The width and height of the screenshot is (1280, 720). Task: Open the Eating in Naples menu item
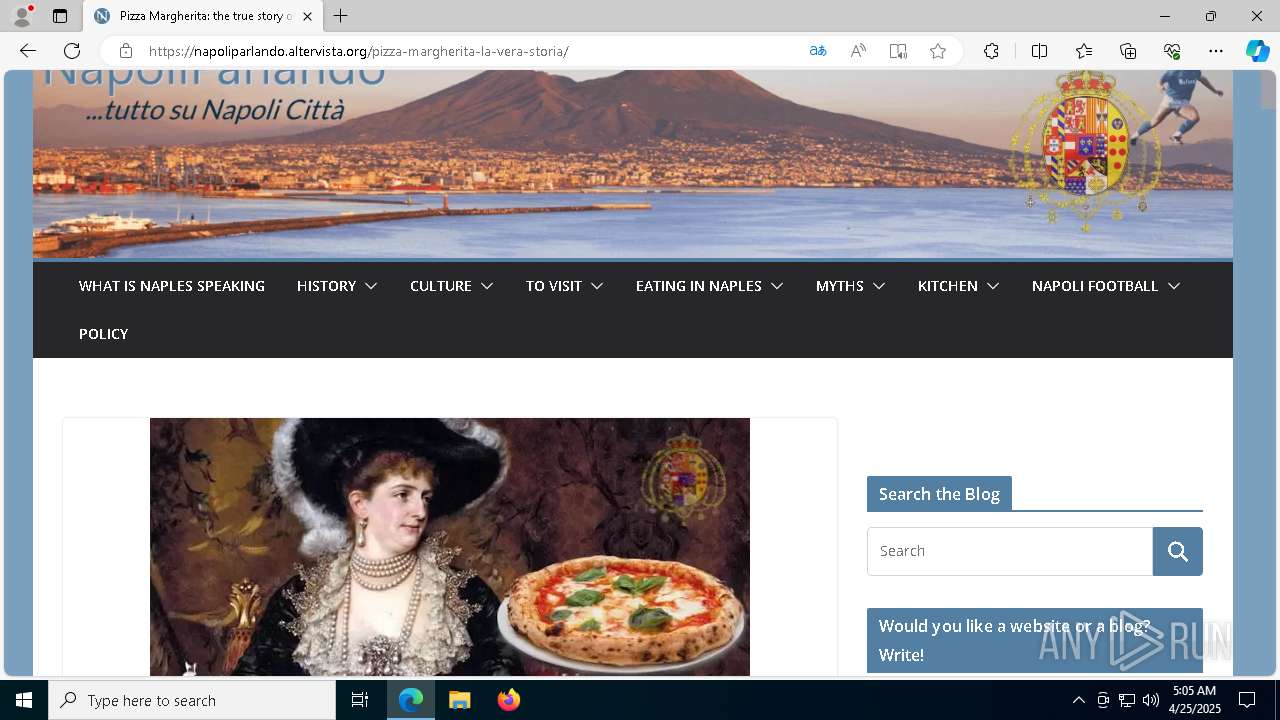coord(699,286)
